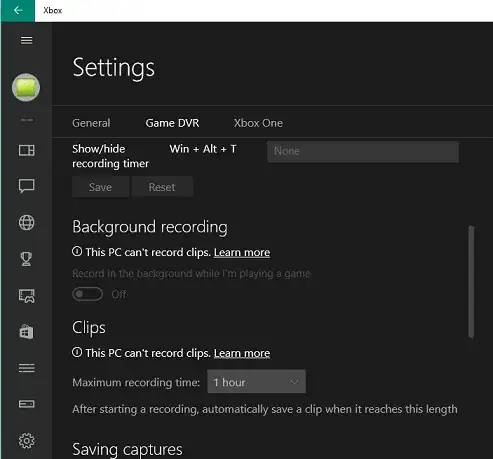Open the Store shopping bag icon
This screenshot has height=459, width=493.
pyautogui.click(x=27, y=332)
